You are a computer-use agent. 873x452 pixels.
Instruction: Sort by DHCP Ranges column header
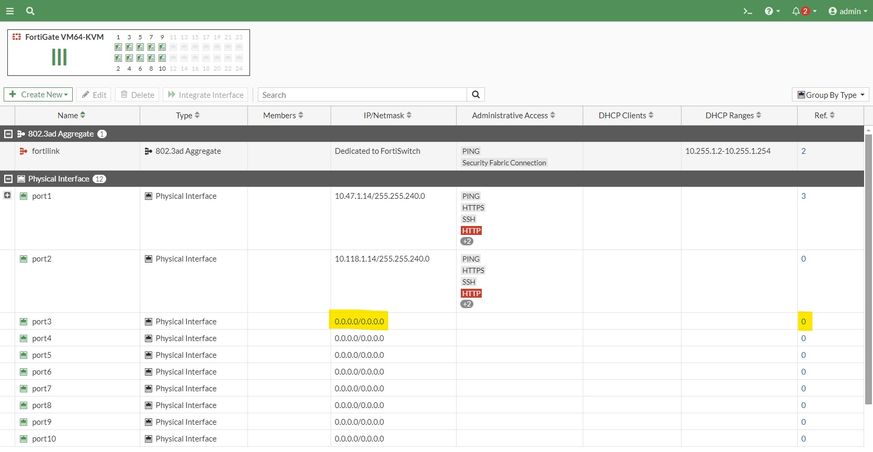coord(733,115)
